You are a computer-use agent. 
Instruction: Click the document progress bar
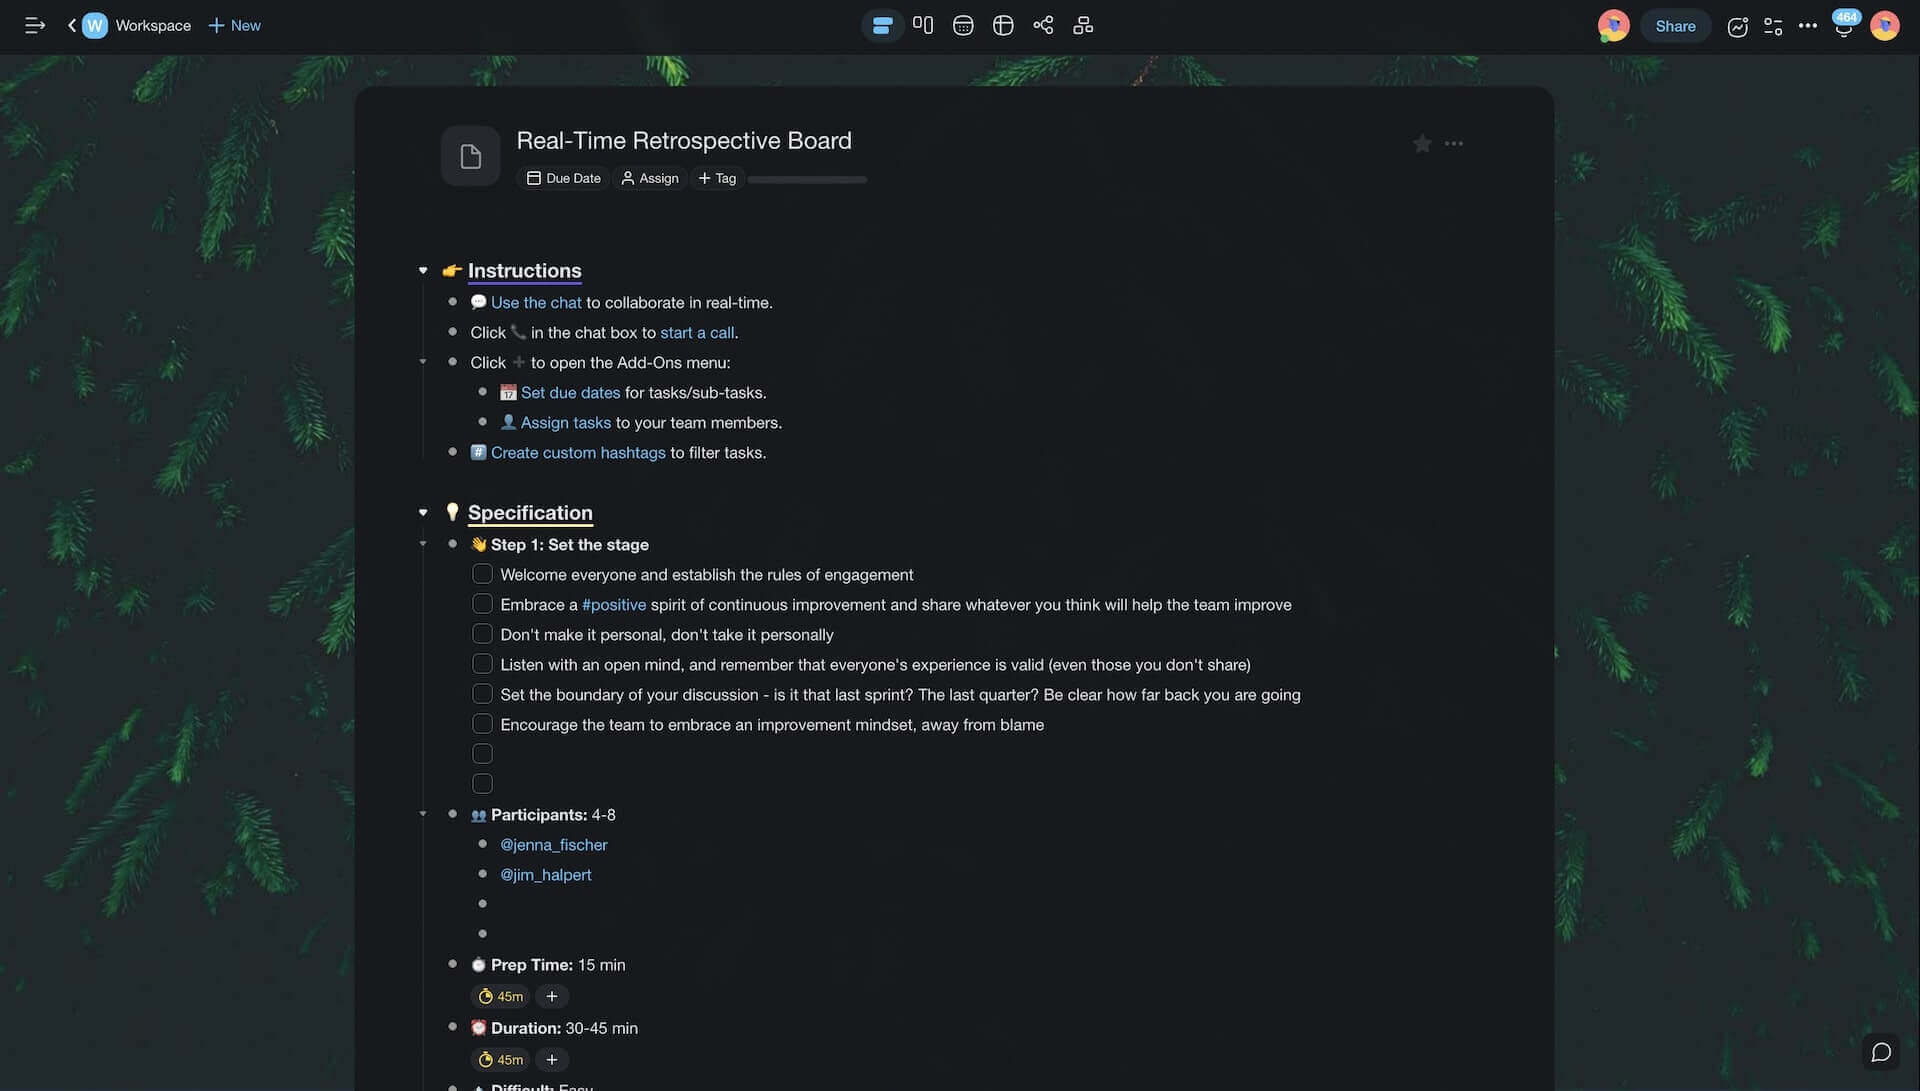point(807,180)
